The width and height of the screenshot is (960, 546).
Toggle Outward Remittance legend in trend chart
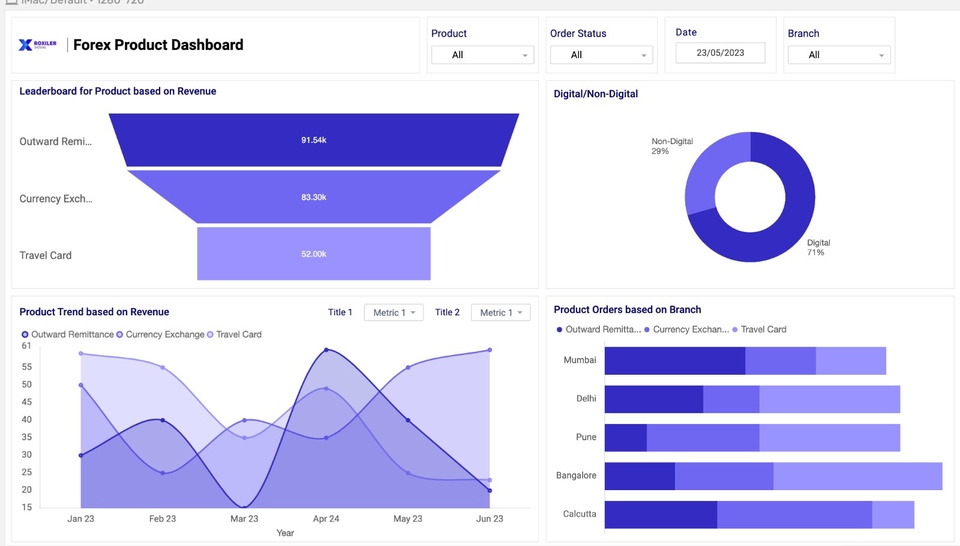pyautogui.click(x=68, y=334)
